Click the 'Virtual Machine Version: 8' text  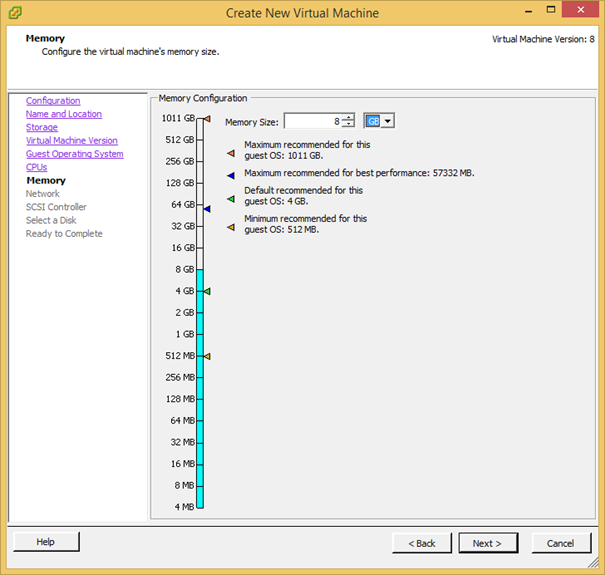543,39
